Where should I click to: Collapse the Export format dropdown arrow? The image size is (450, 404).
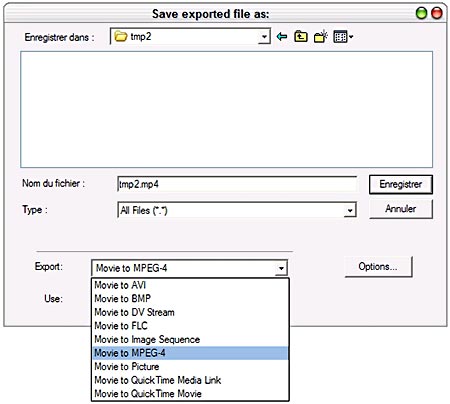coord(281,268)
